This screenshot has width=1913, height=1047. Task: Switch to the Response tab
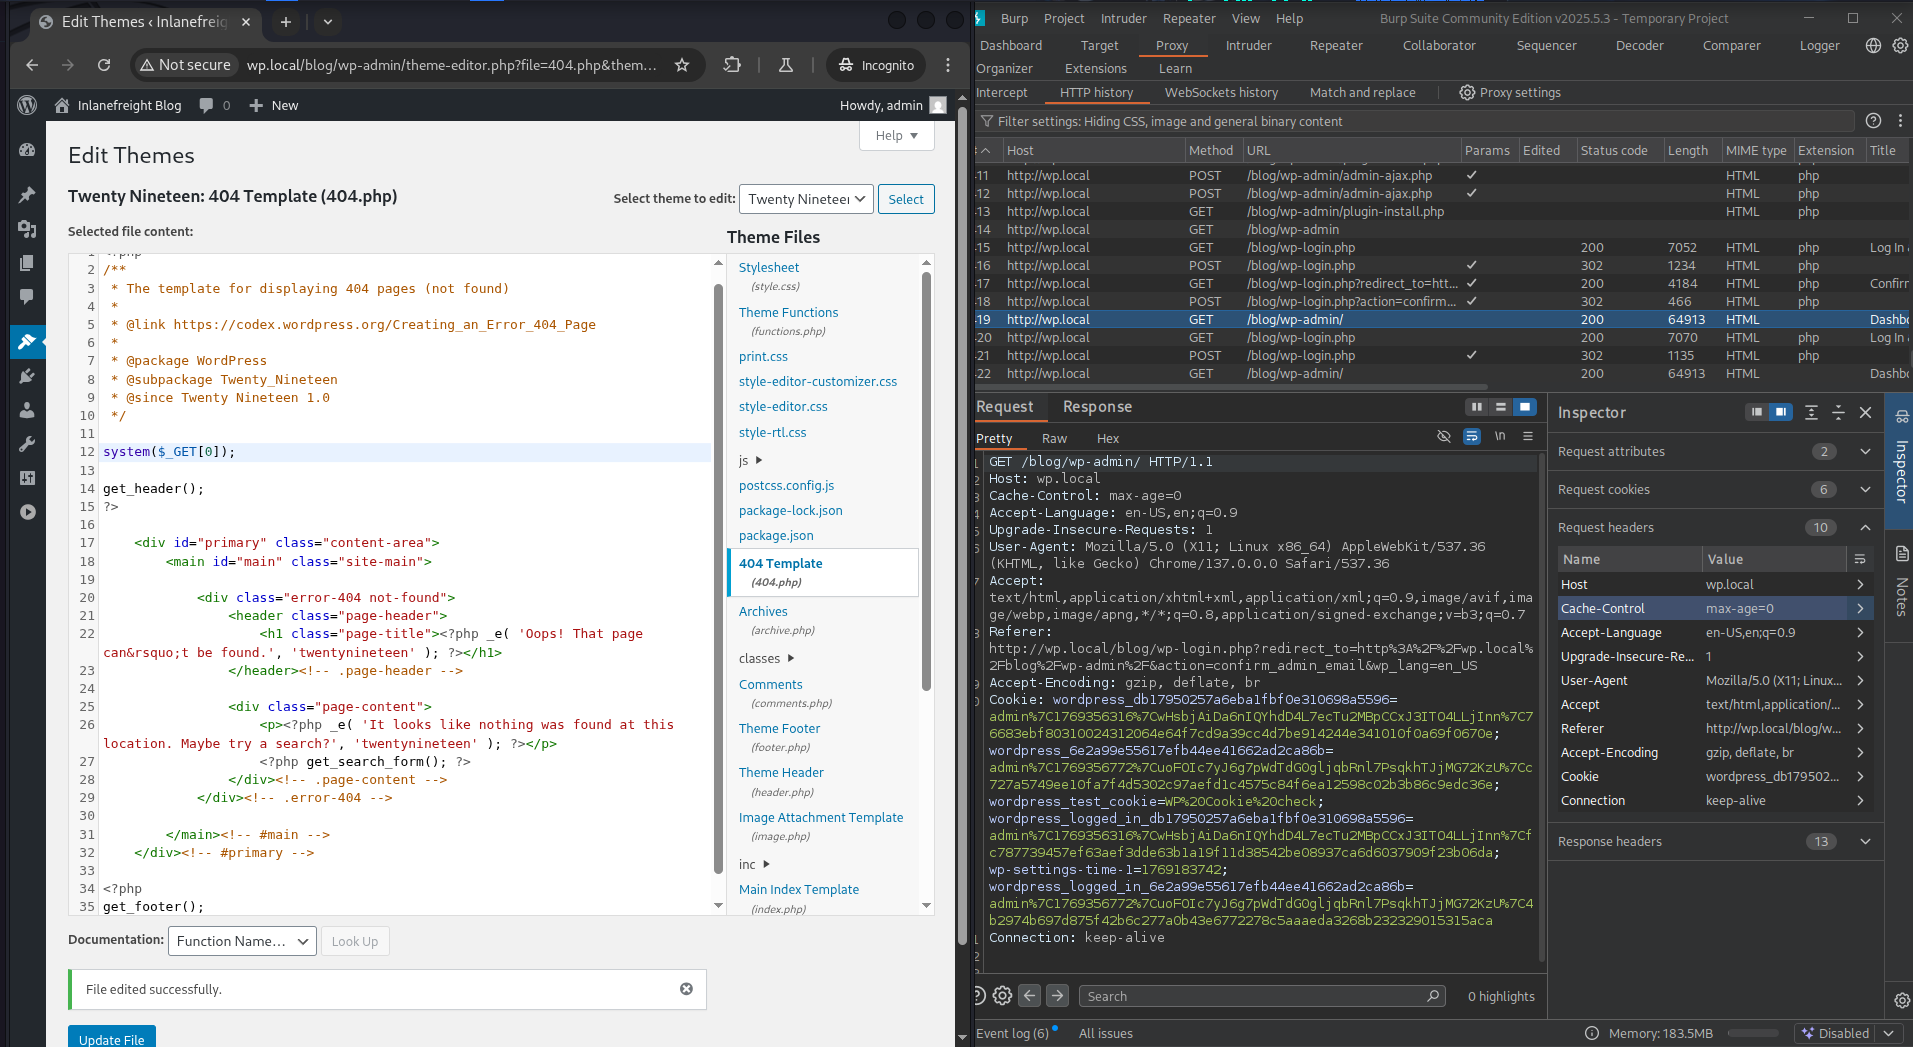pos(1097,407)
